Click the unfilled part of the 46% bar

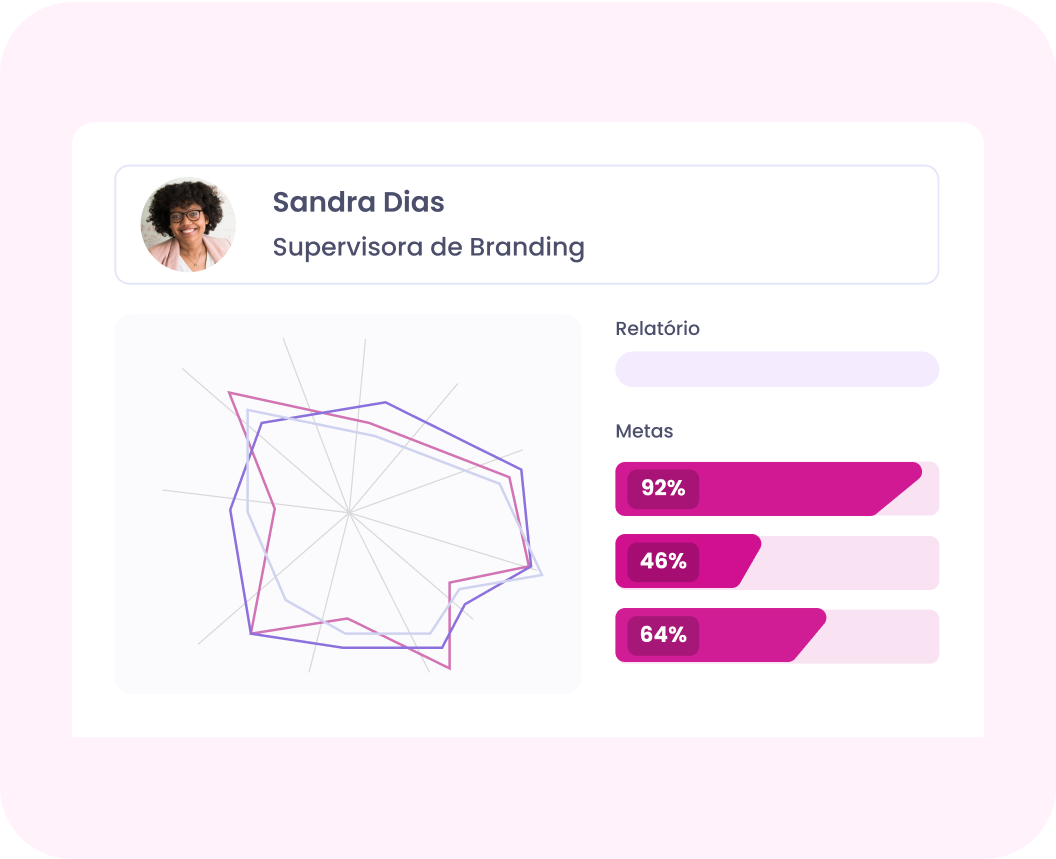pos(850,562)
